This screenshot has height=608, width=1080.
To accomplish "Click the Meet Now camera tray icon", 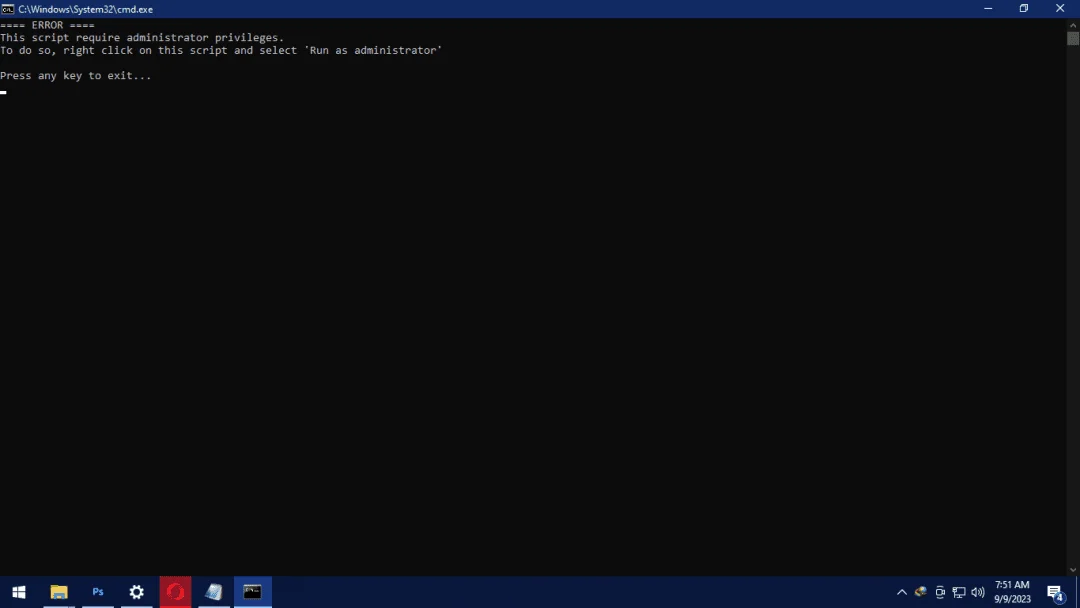I will coord(940,592).
